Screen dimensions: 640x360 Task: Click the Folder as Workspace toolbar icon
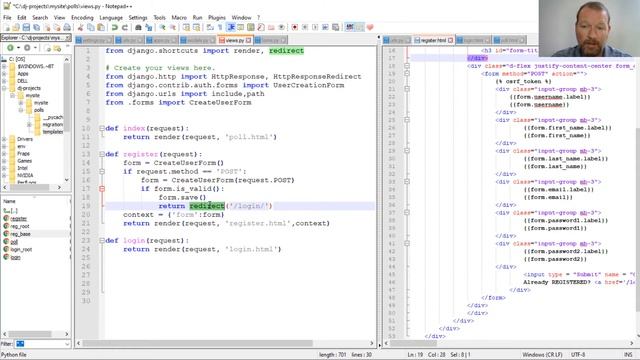tap(271, 27)
